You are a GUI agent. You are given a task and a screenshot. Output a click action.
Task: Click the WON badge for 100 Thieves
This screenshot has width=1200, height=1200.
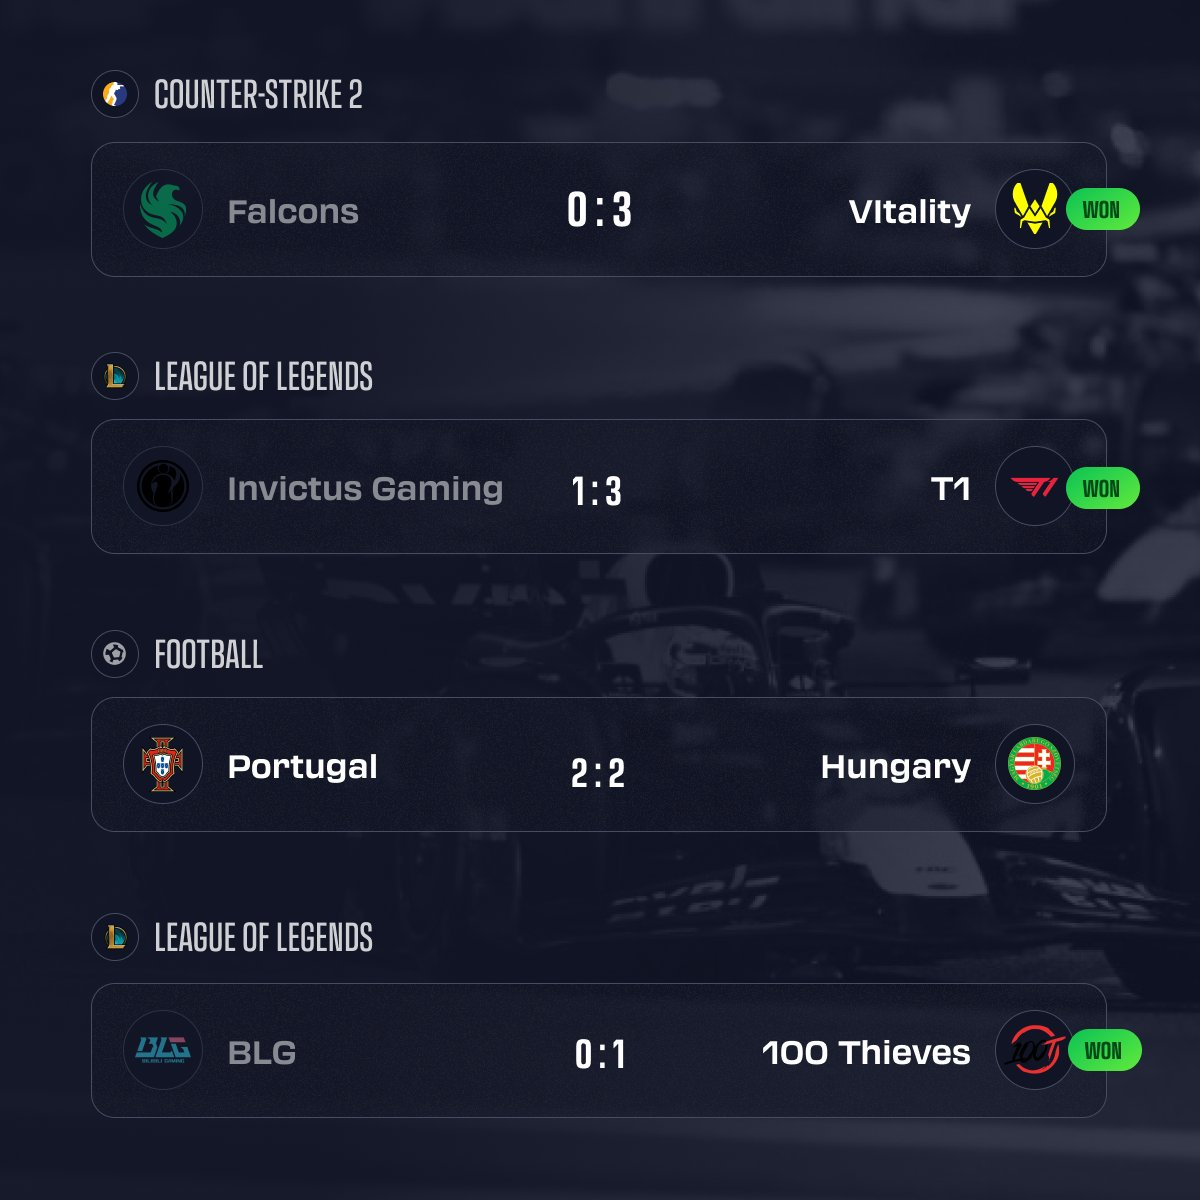tap(1102, 1051)
